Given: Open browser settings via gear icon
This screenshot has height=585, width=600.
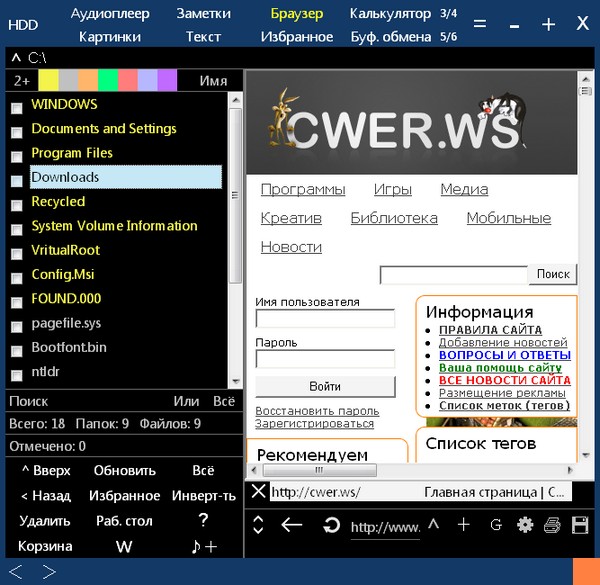Looking at the screenshot, I should tap(524, 525).
